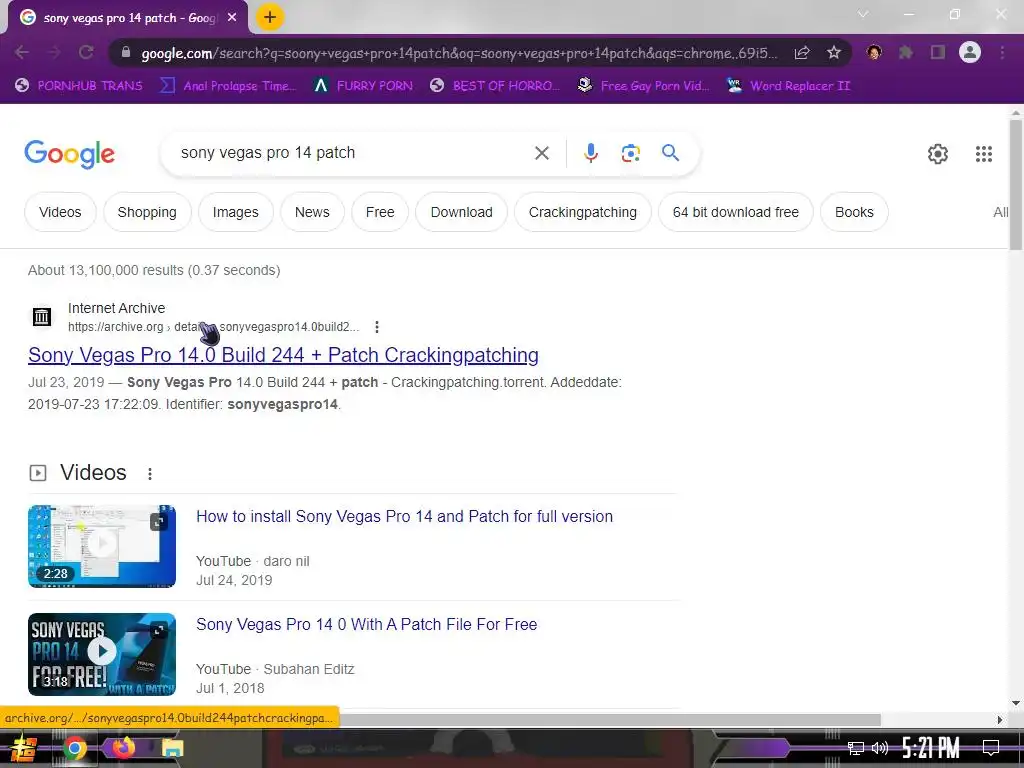Open the Videos section three-dot menu

pos(150,473)
